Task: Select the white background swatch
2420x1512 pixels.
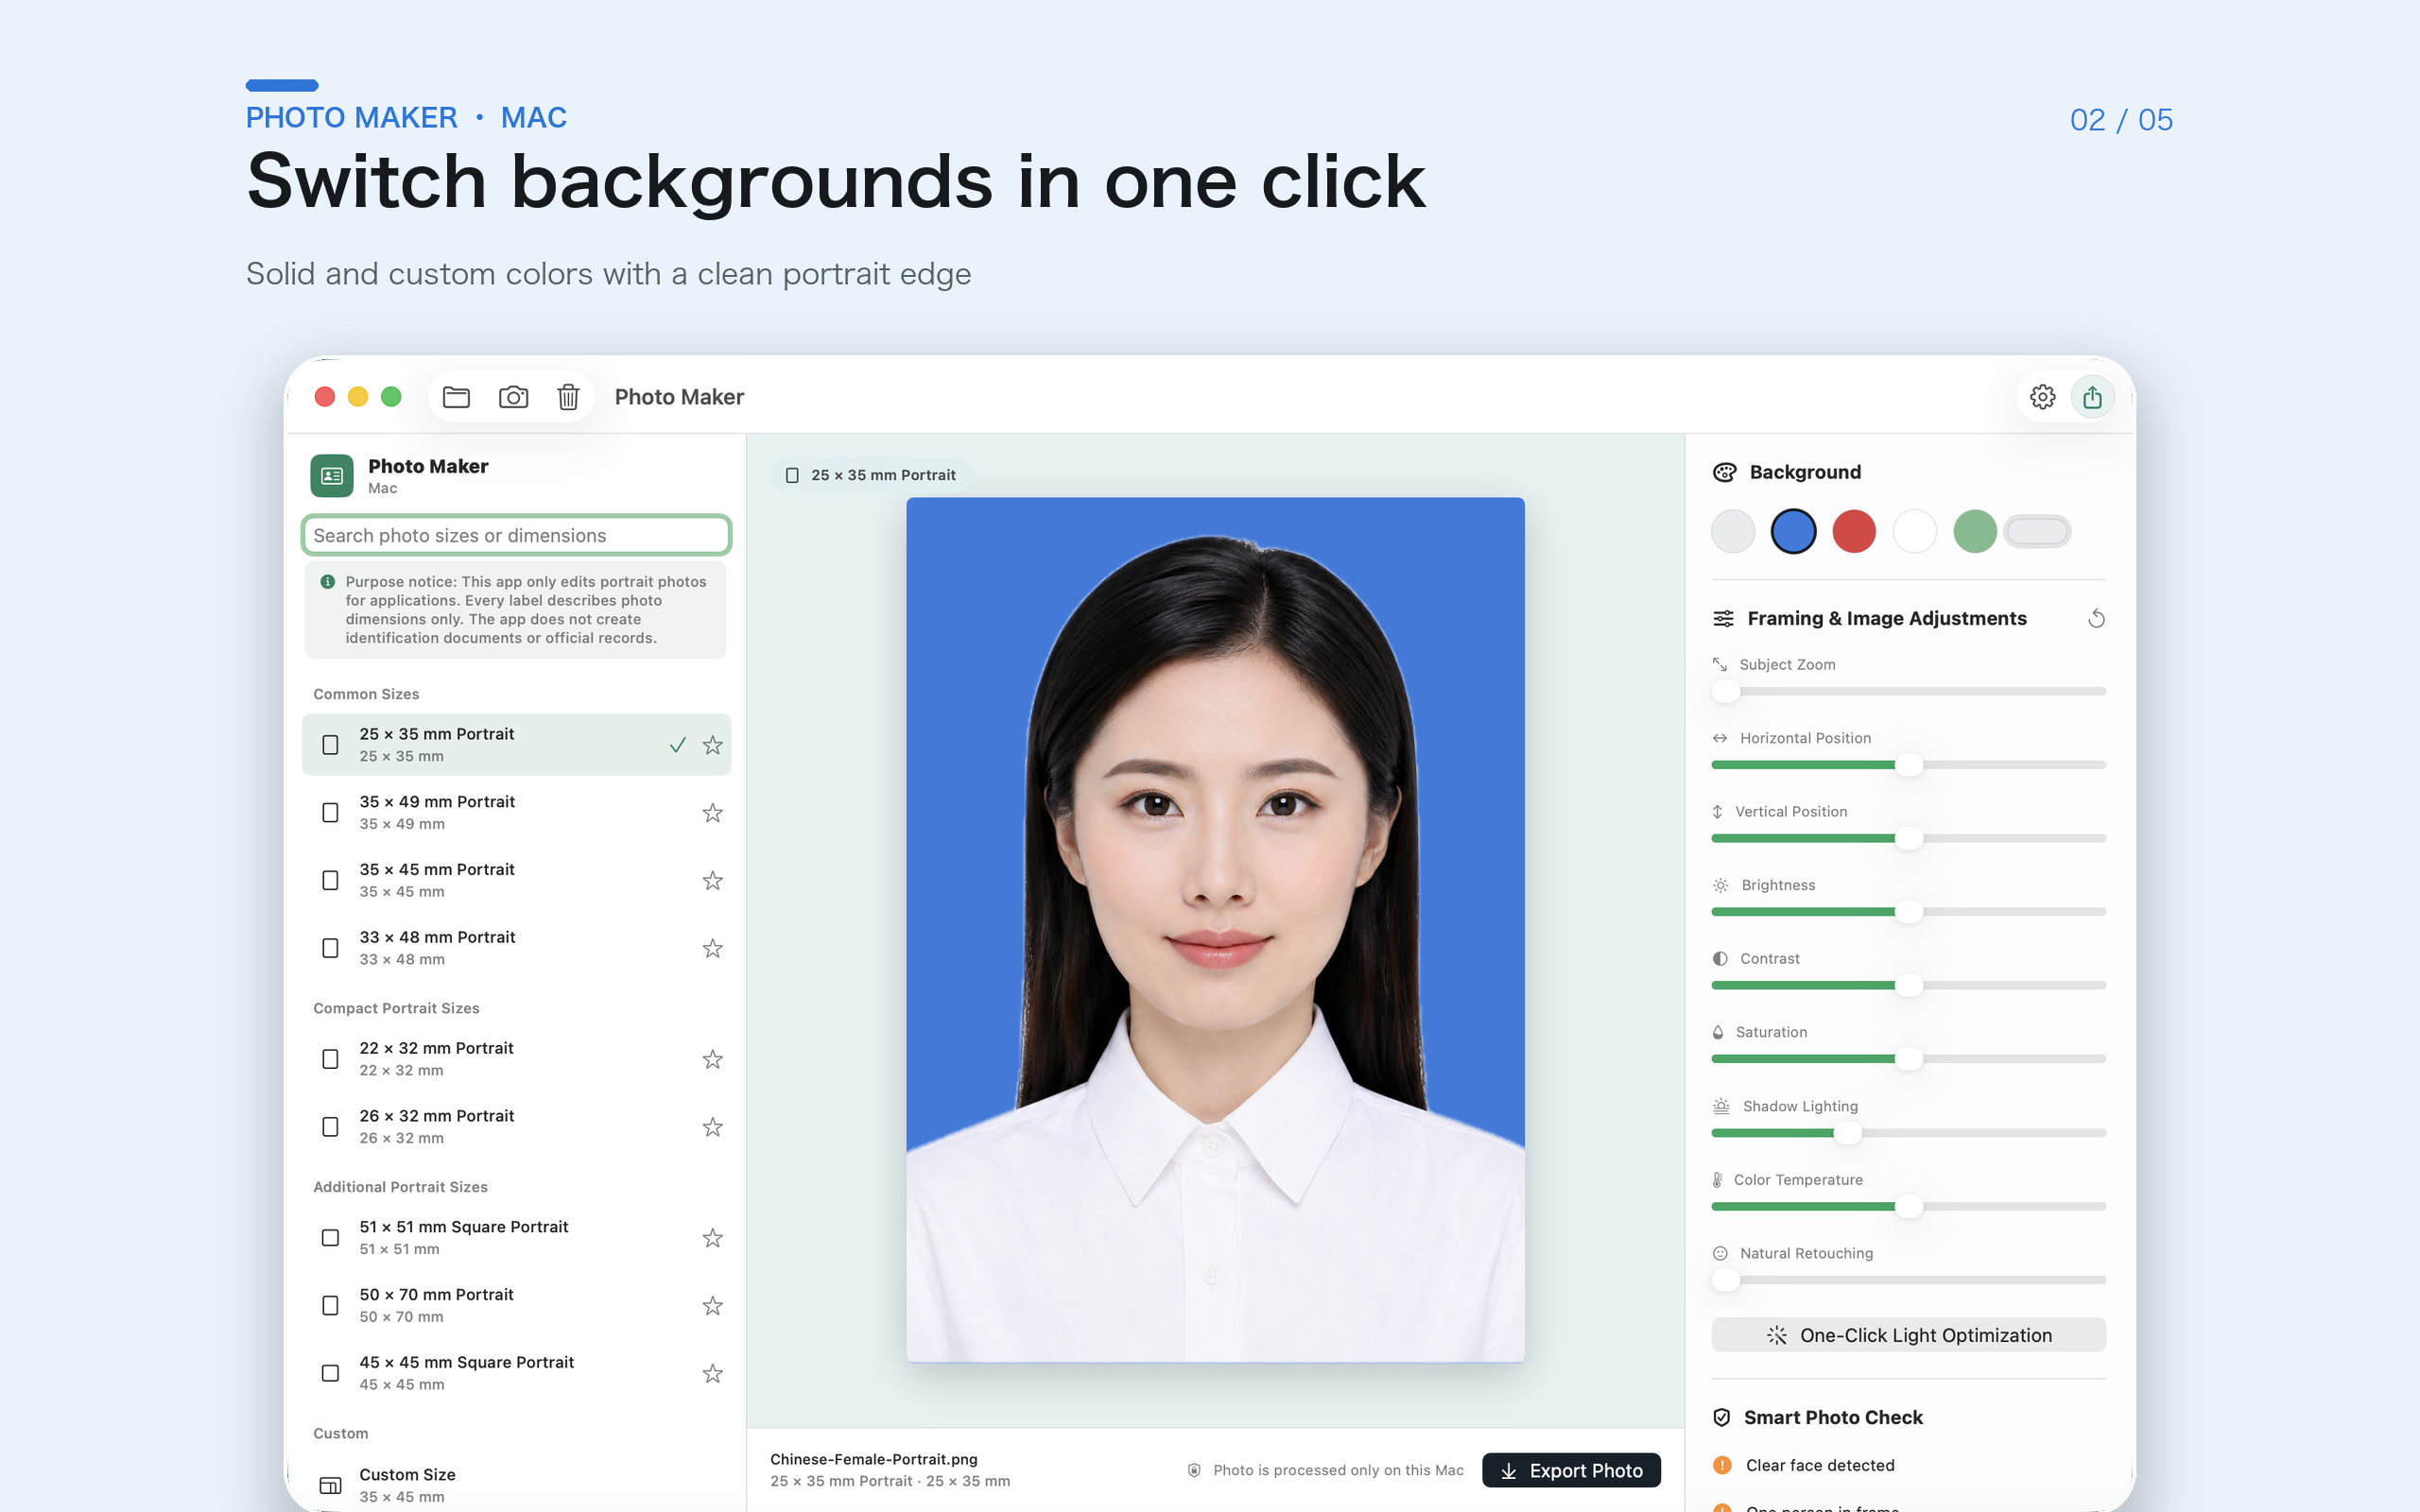Action: pos(1914,531)
